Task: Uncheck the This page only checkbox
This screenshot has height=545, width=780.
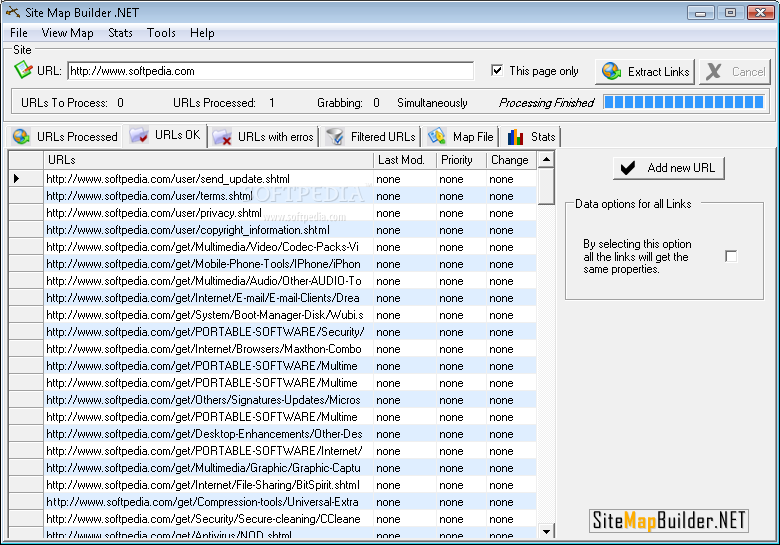Action: click(x=496, y=71)
